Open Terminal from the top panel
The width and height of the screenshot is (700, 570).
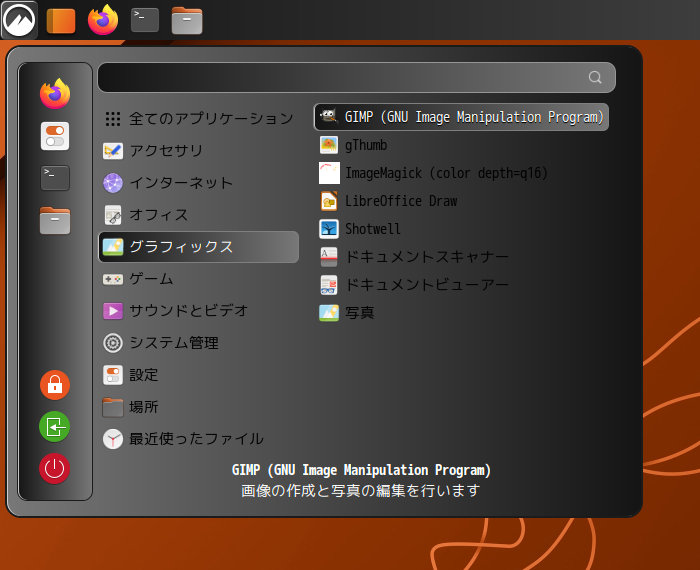[x=145, y=20]
